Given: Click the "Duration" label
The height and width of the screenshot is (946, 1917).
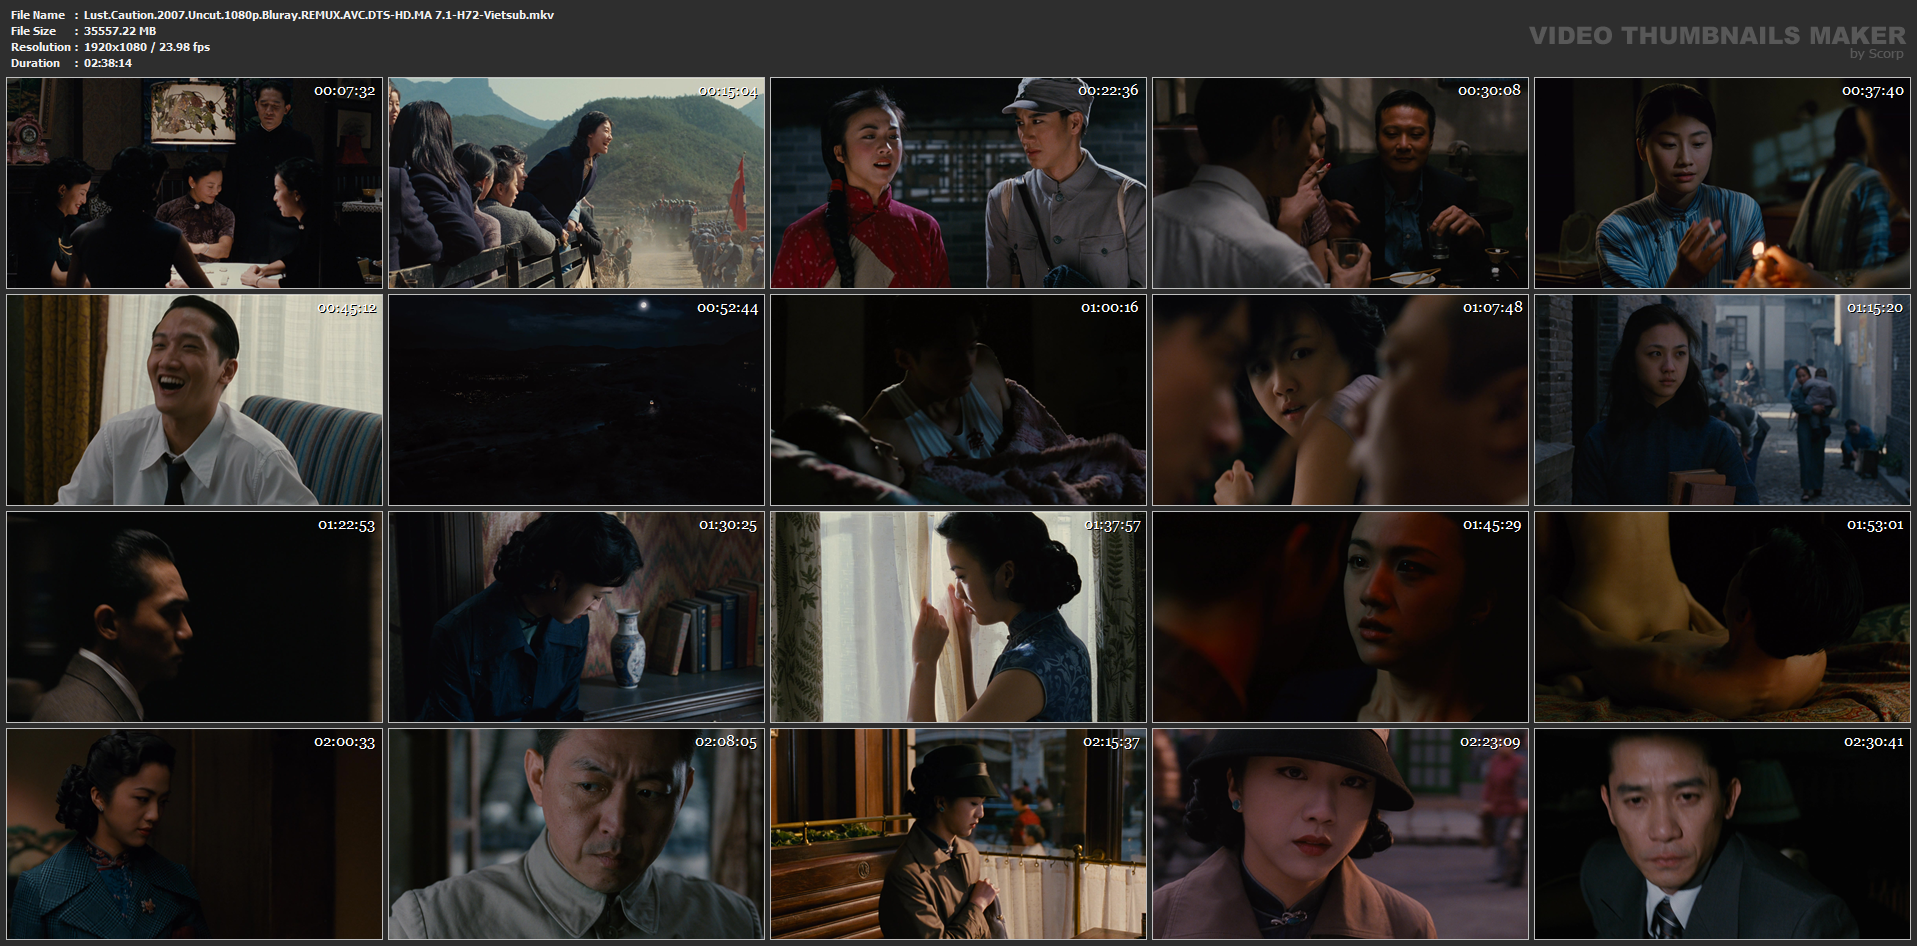Looking at the screenshot, I should (36, 63).
